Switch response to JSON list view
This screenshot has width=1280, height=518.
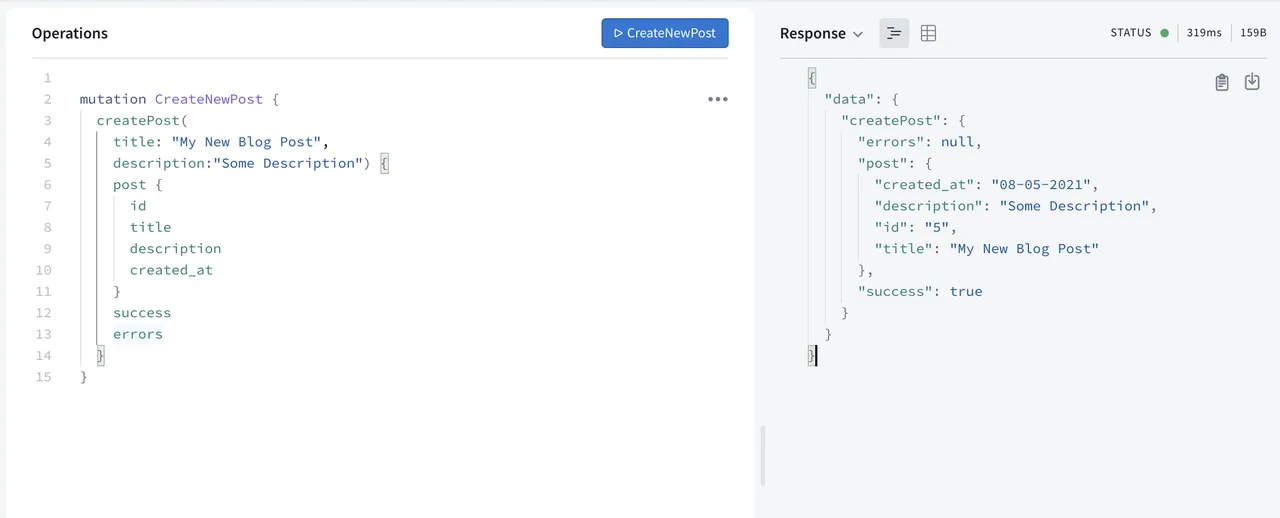point(894,33)
